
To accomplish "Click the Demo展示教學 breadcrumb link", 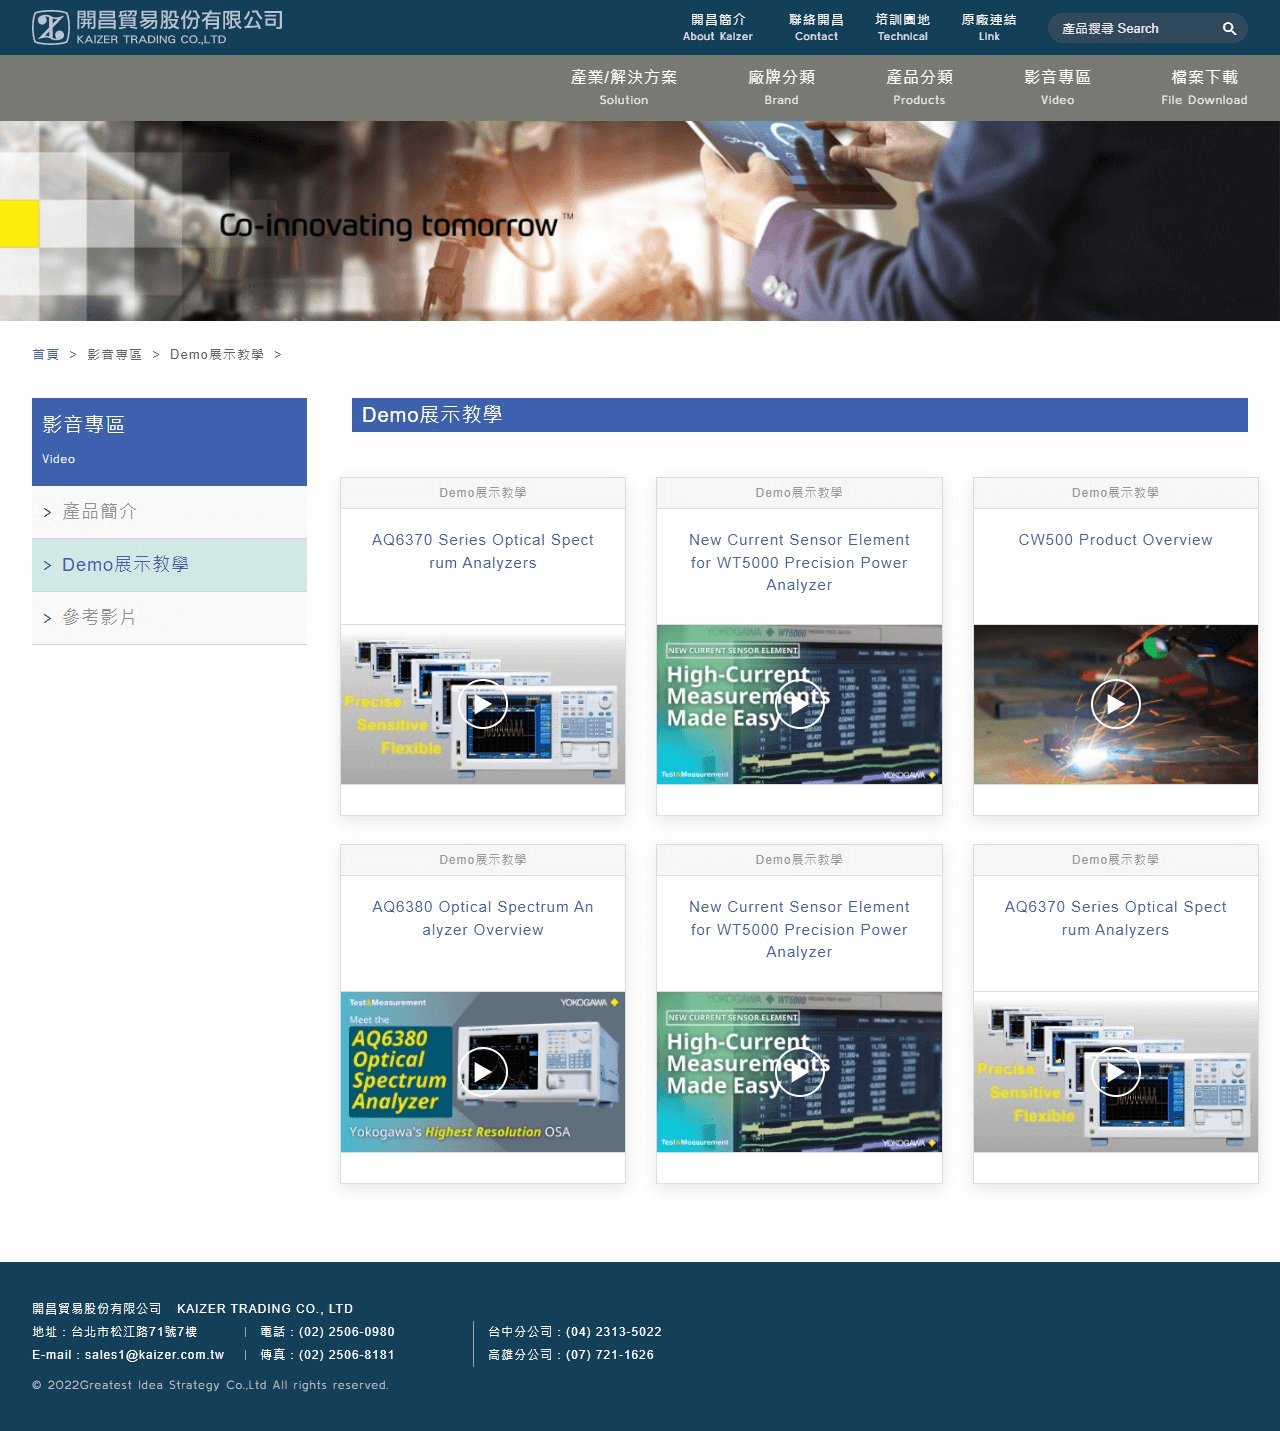I will pos(217,355).
